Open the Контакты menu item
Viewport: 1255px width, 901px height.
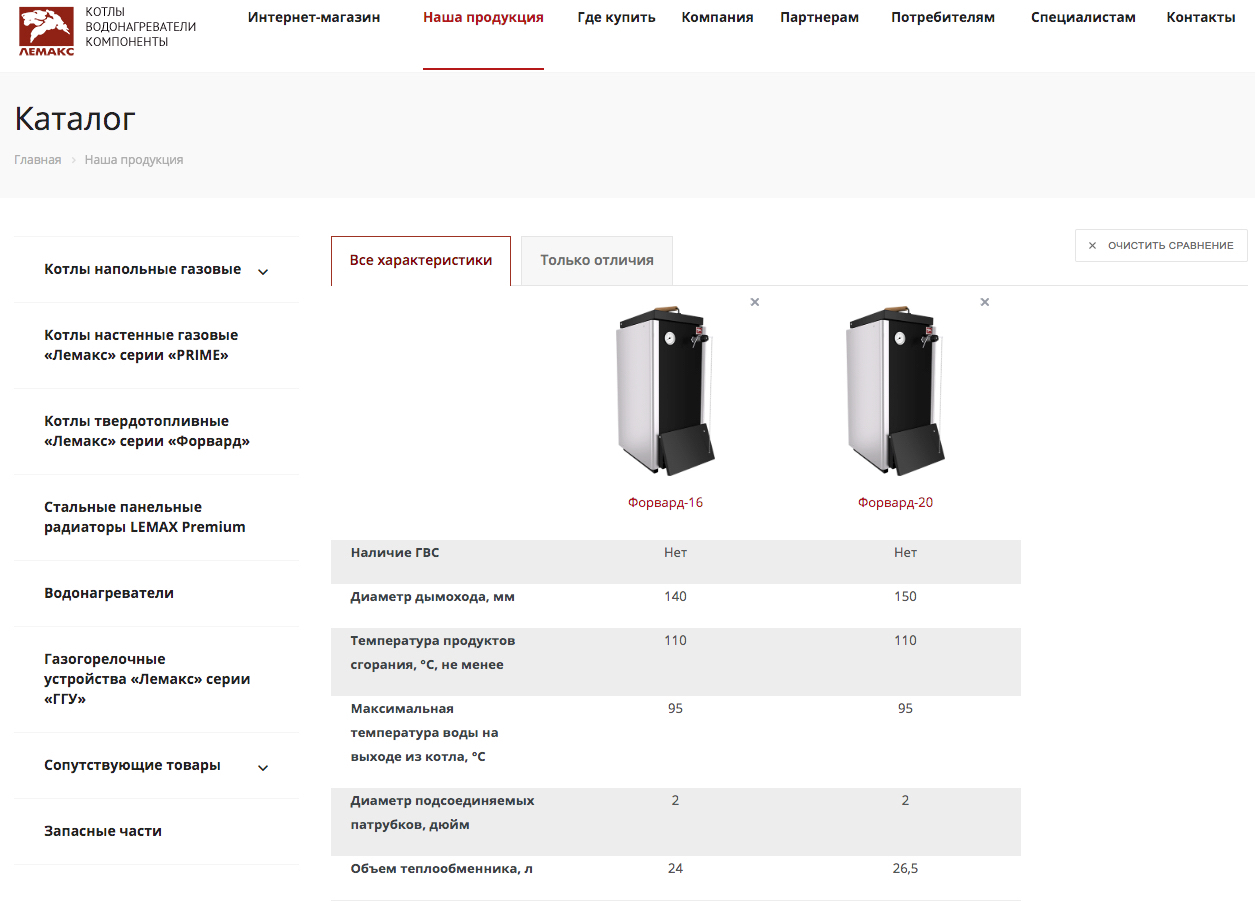click(1201, 17)
